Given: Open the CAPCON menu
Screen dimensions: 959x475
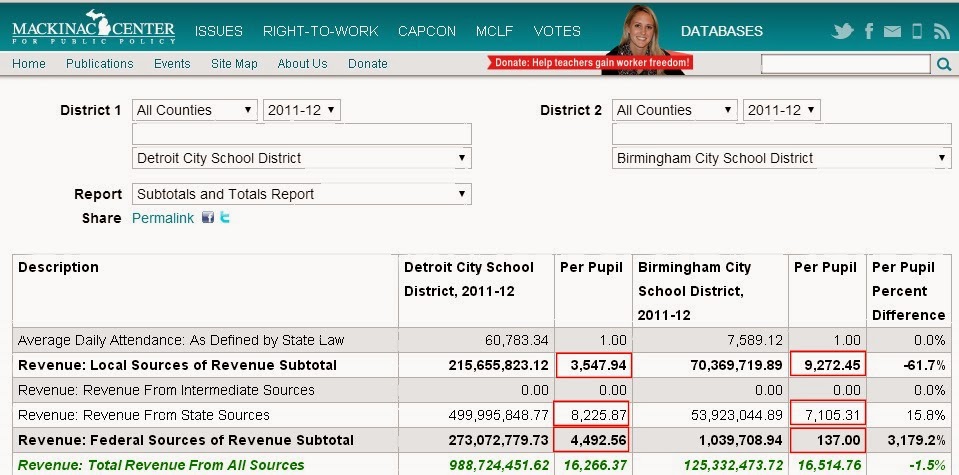Looking at the screenshot, I should pos(427,31).
